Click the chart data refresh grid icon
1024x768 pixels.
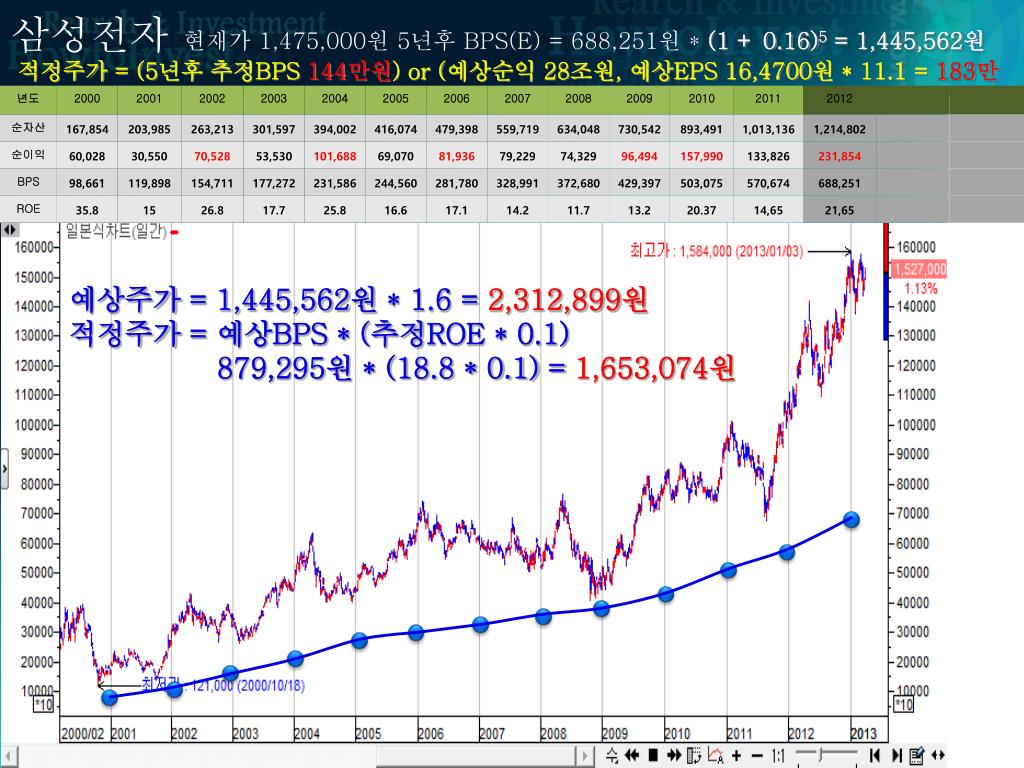pyautogui.click(x=694, y=755)
